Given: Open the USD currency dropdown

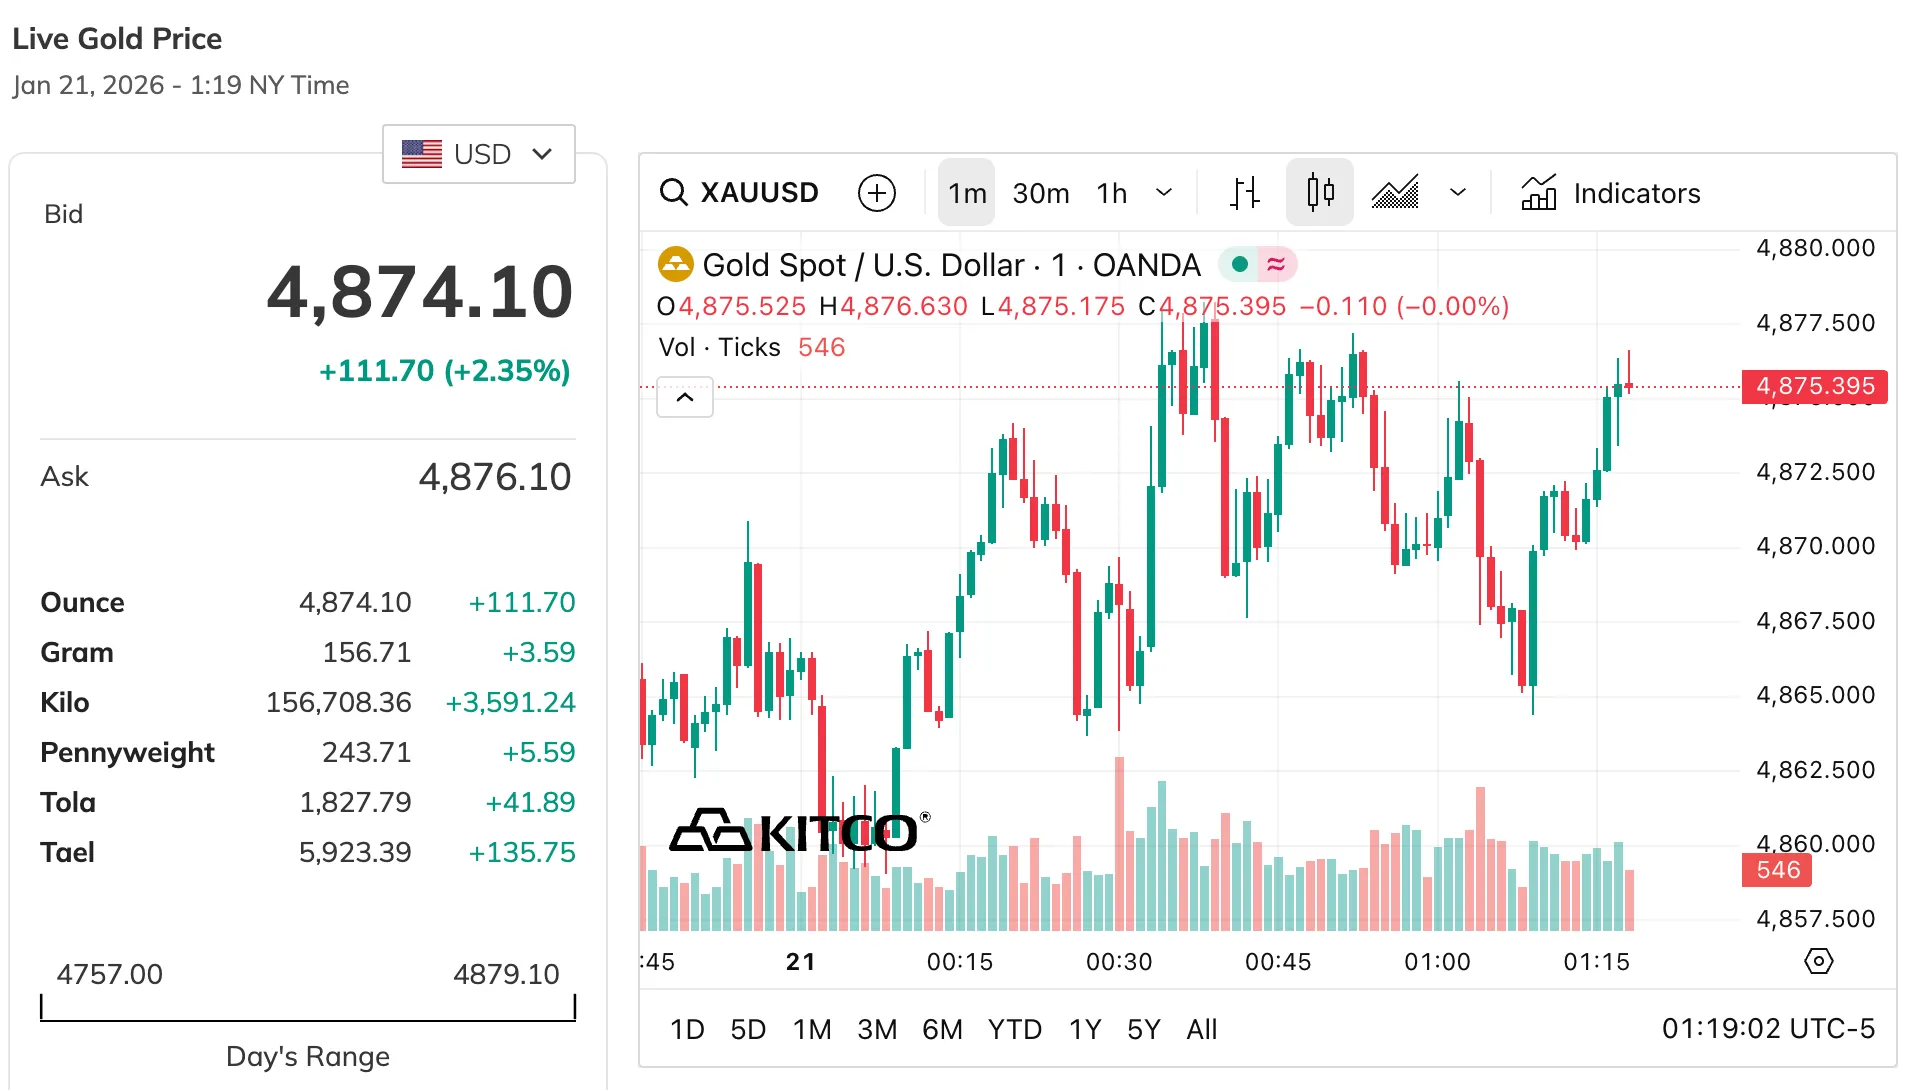Looking at the screenshot, I should 479,154.
